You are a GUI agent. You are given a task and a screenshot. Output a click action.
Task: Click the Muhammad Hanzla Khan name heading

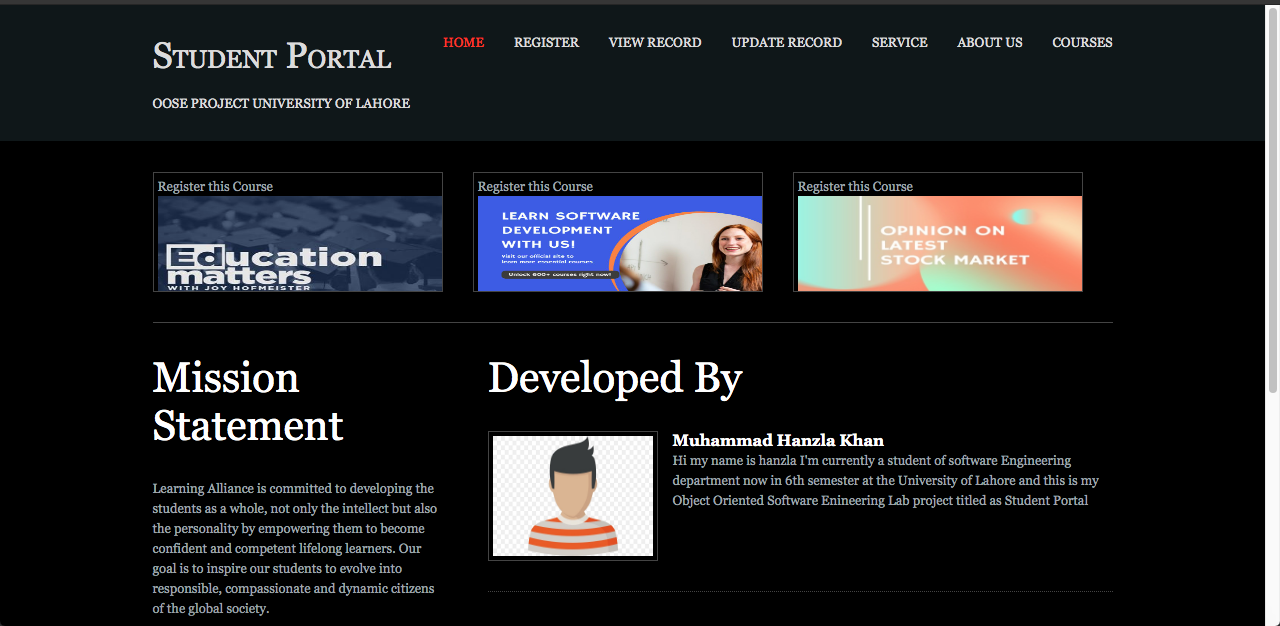[778, 440]
